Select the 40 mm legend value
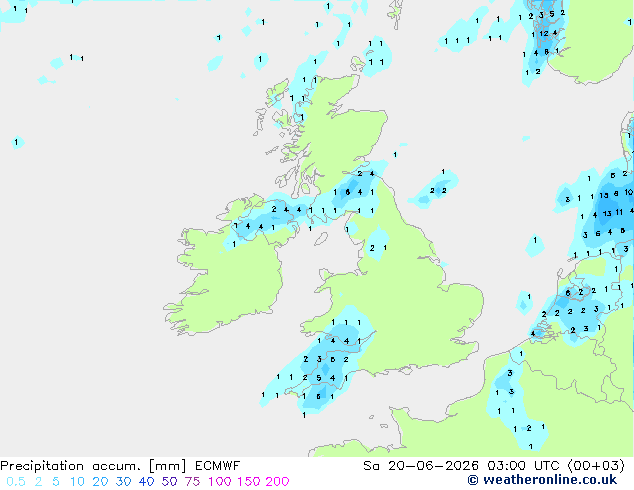This screenshot has height=490, width=634. [x=146, y=482]
